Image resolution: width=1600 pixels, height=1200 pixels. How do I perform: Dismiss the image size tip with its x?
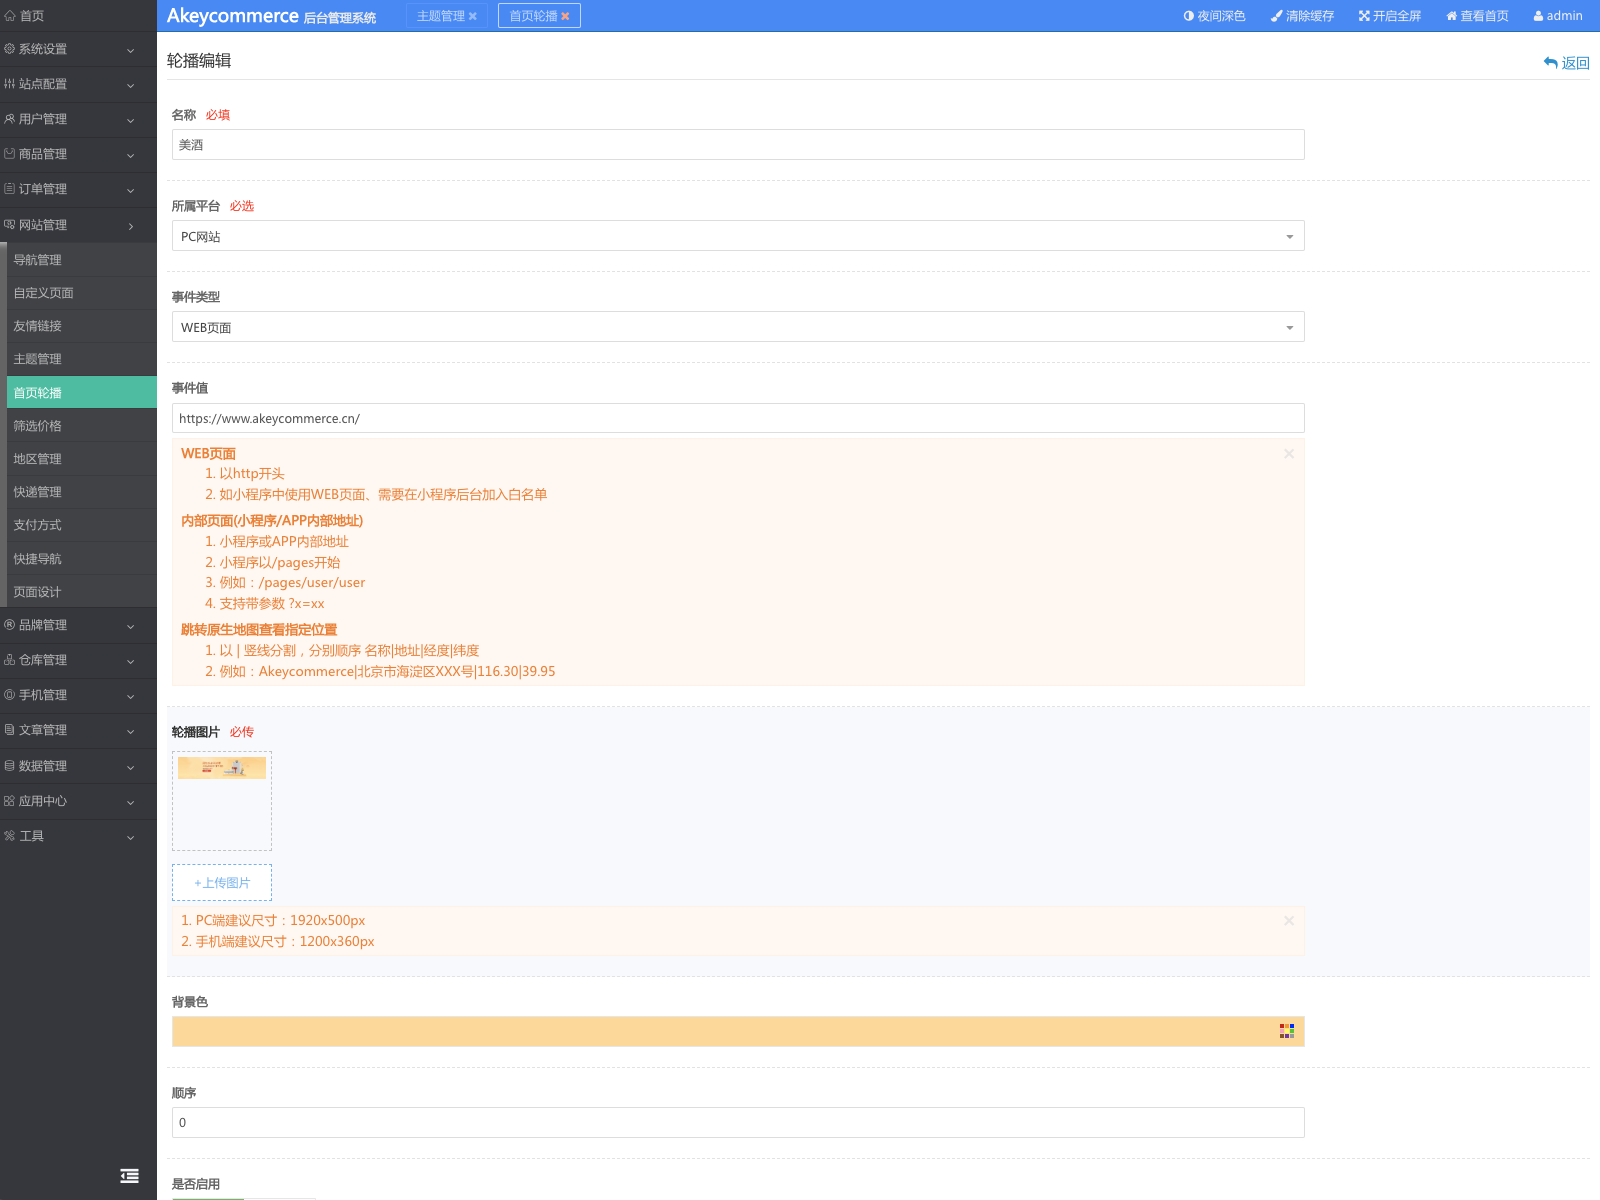(1289, 921)
